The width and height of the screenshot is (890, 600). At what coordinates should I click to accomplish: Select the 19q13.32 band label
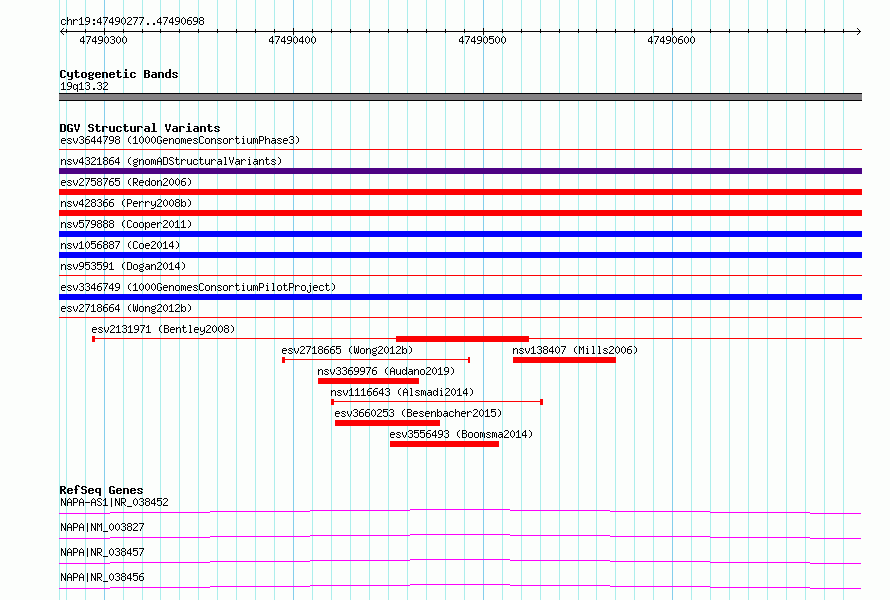click(x=84, y=86)
